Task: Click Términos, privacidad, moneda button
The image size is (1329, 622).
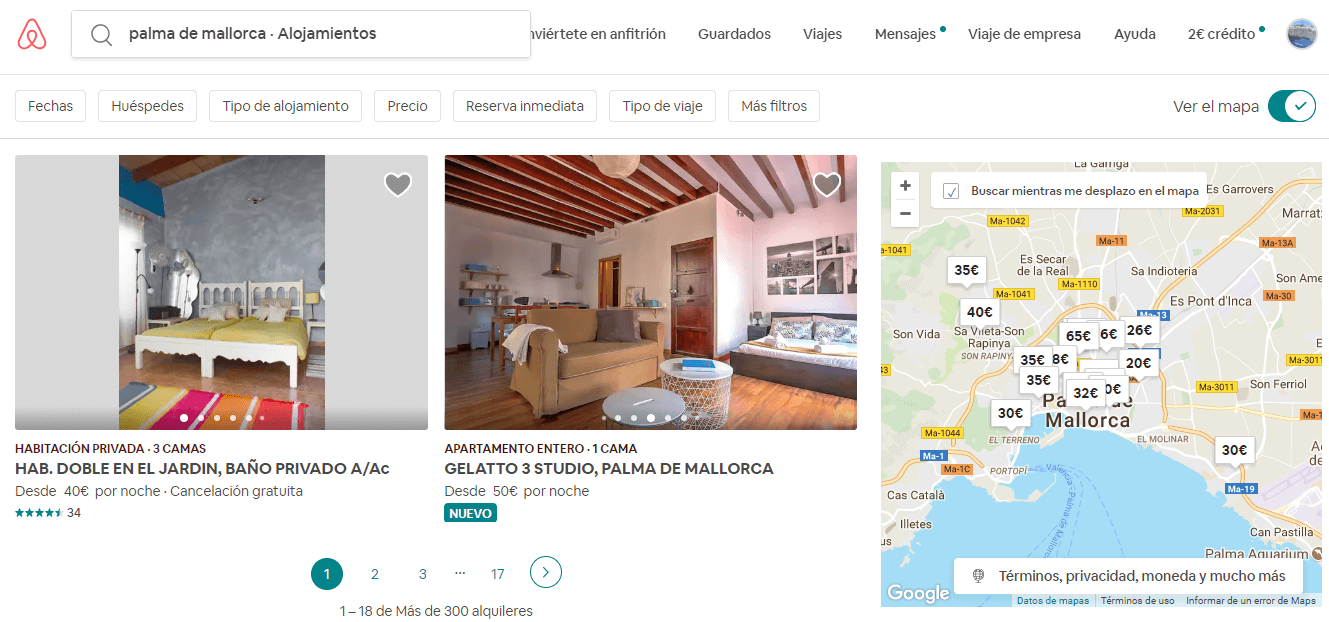Action: point(1128,576)
